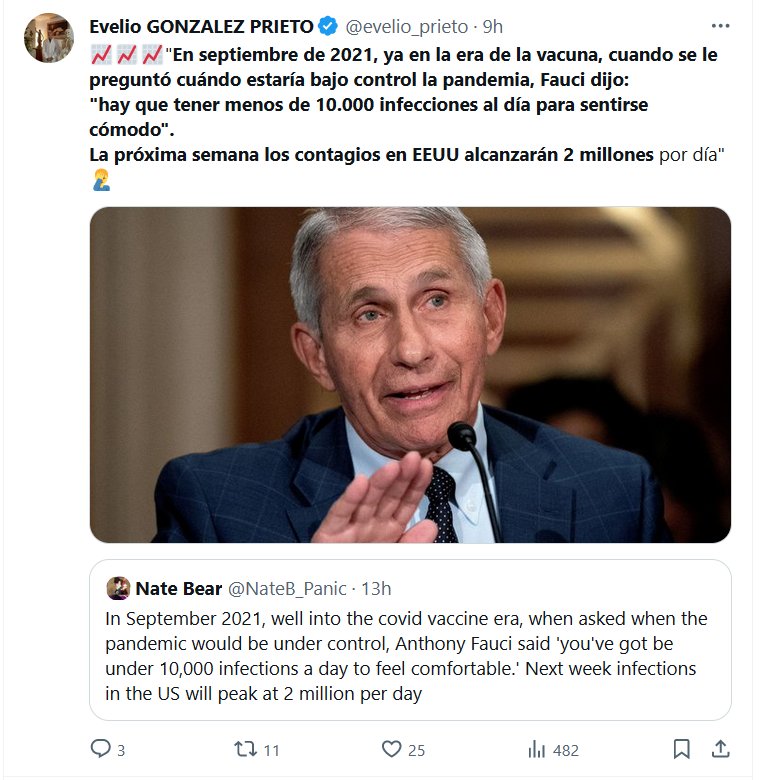Click the @NateB_Panic handle
Viewport: 770px width, 780px height.
click(x=290, y=588)
